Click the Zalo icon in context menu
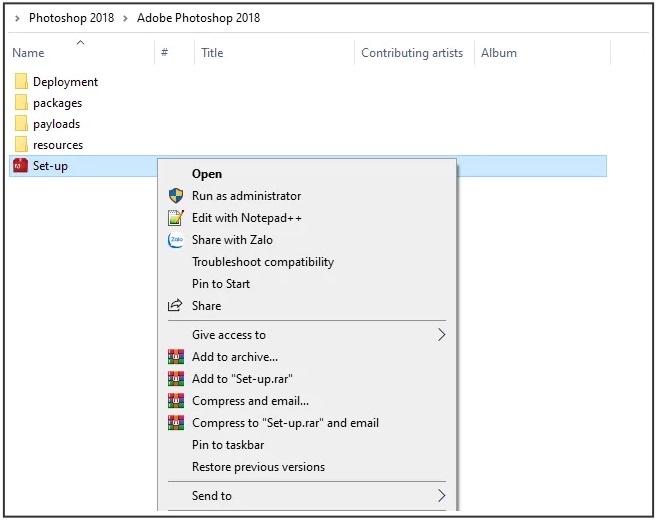This screenshot has width=660, height=521. pyautogui.click(x=176, y=240)
